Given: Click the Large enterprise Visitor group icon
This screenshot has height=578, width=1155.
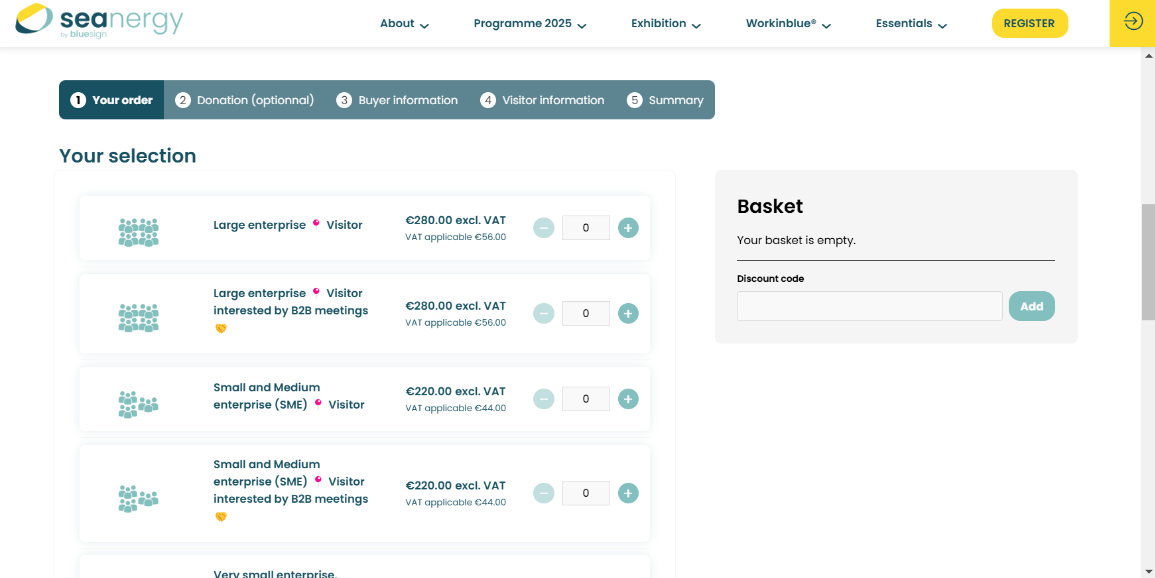Looking at the screenshot, I should tap(138, 232).
